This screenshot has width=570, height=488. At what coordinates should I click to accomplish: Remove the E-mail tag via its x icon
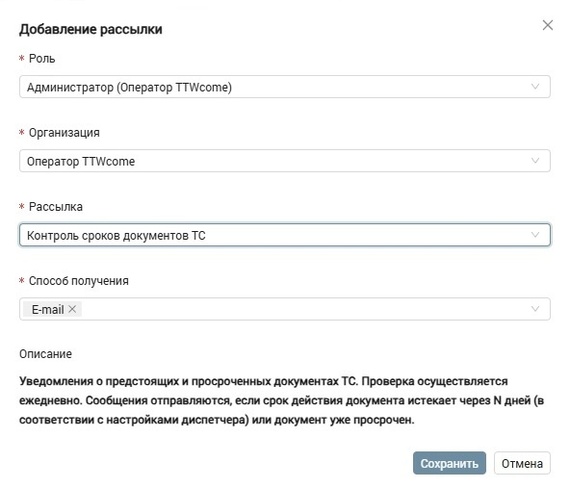[x=72, y=309]
